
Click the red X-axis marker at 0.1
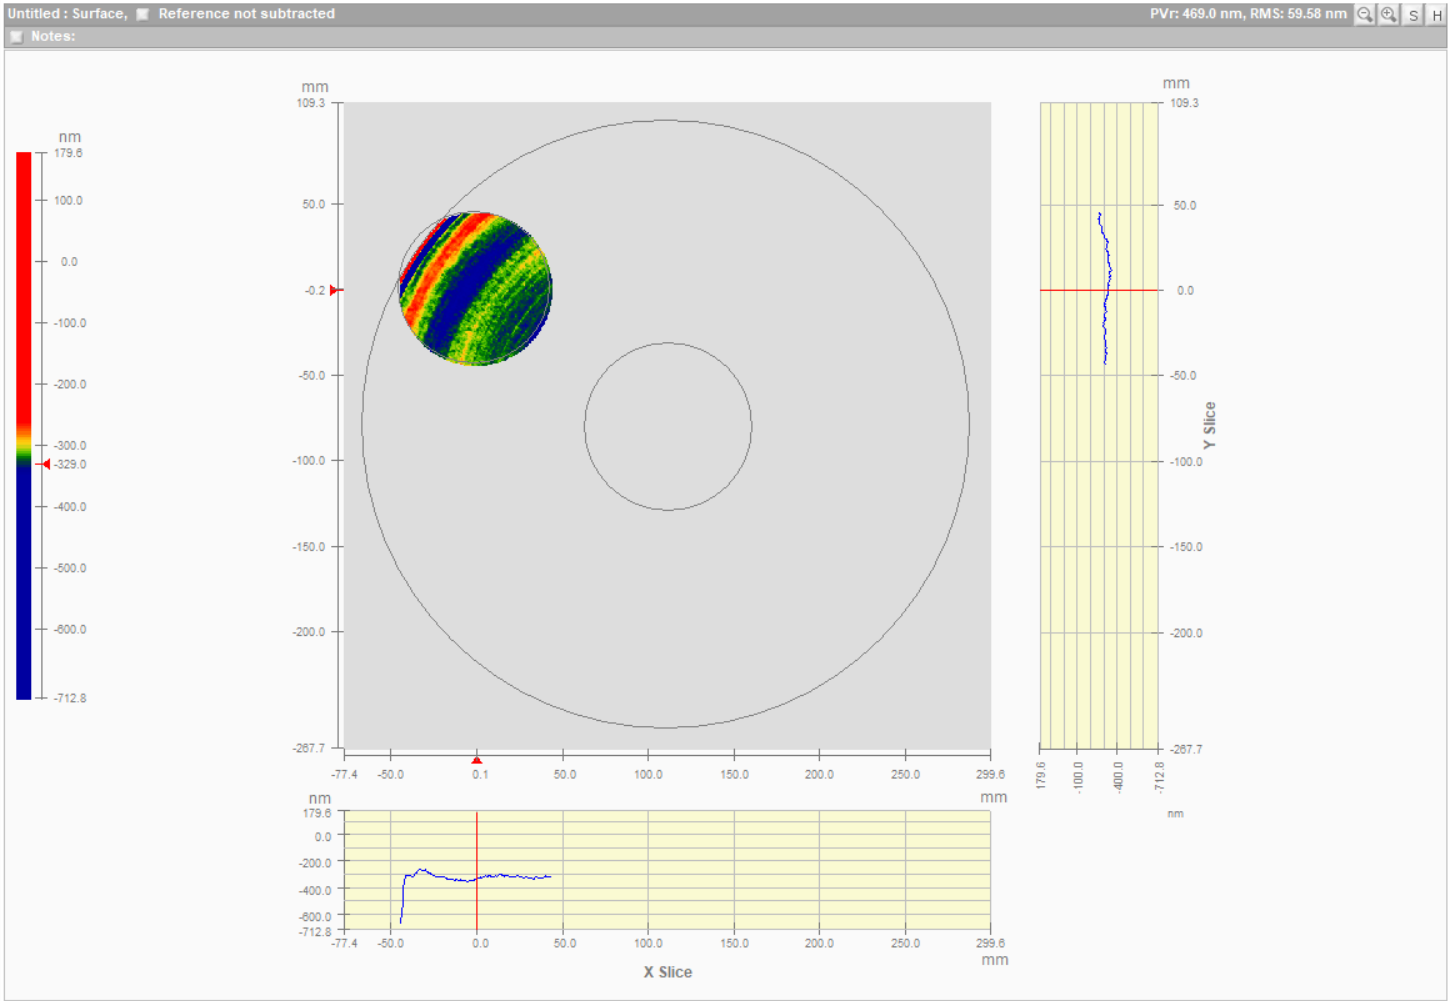477,760
